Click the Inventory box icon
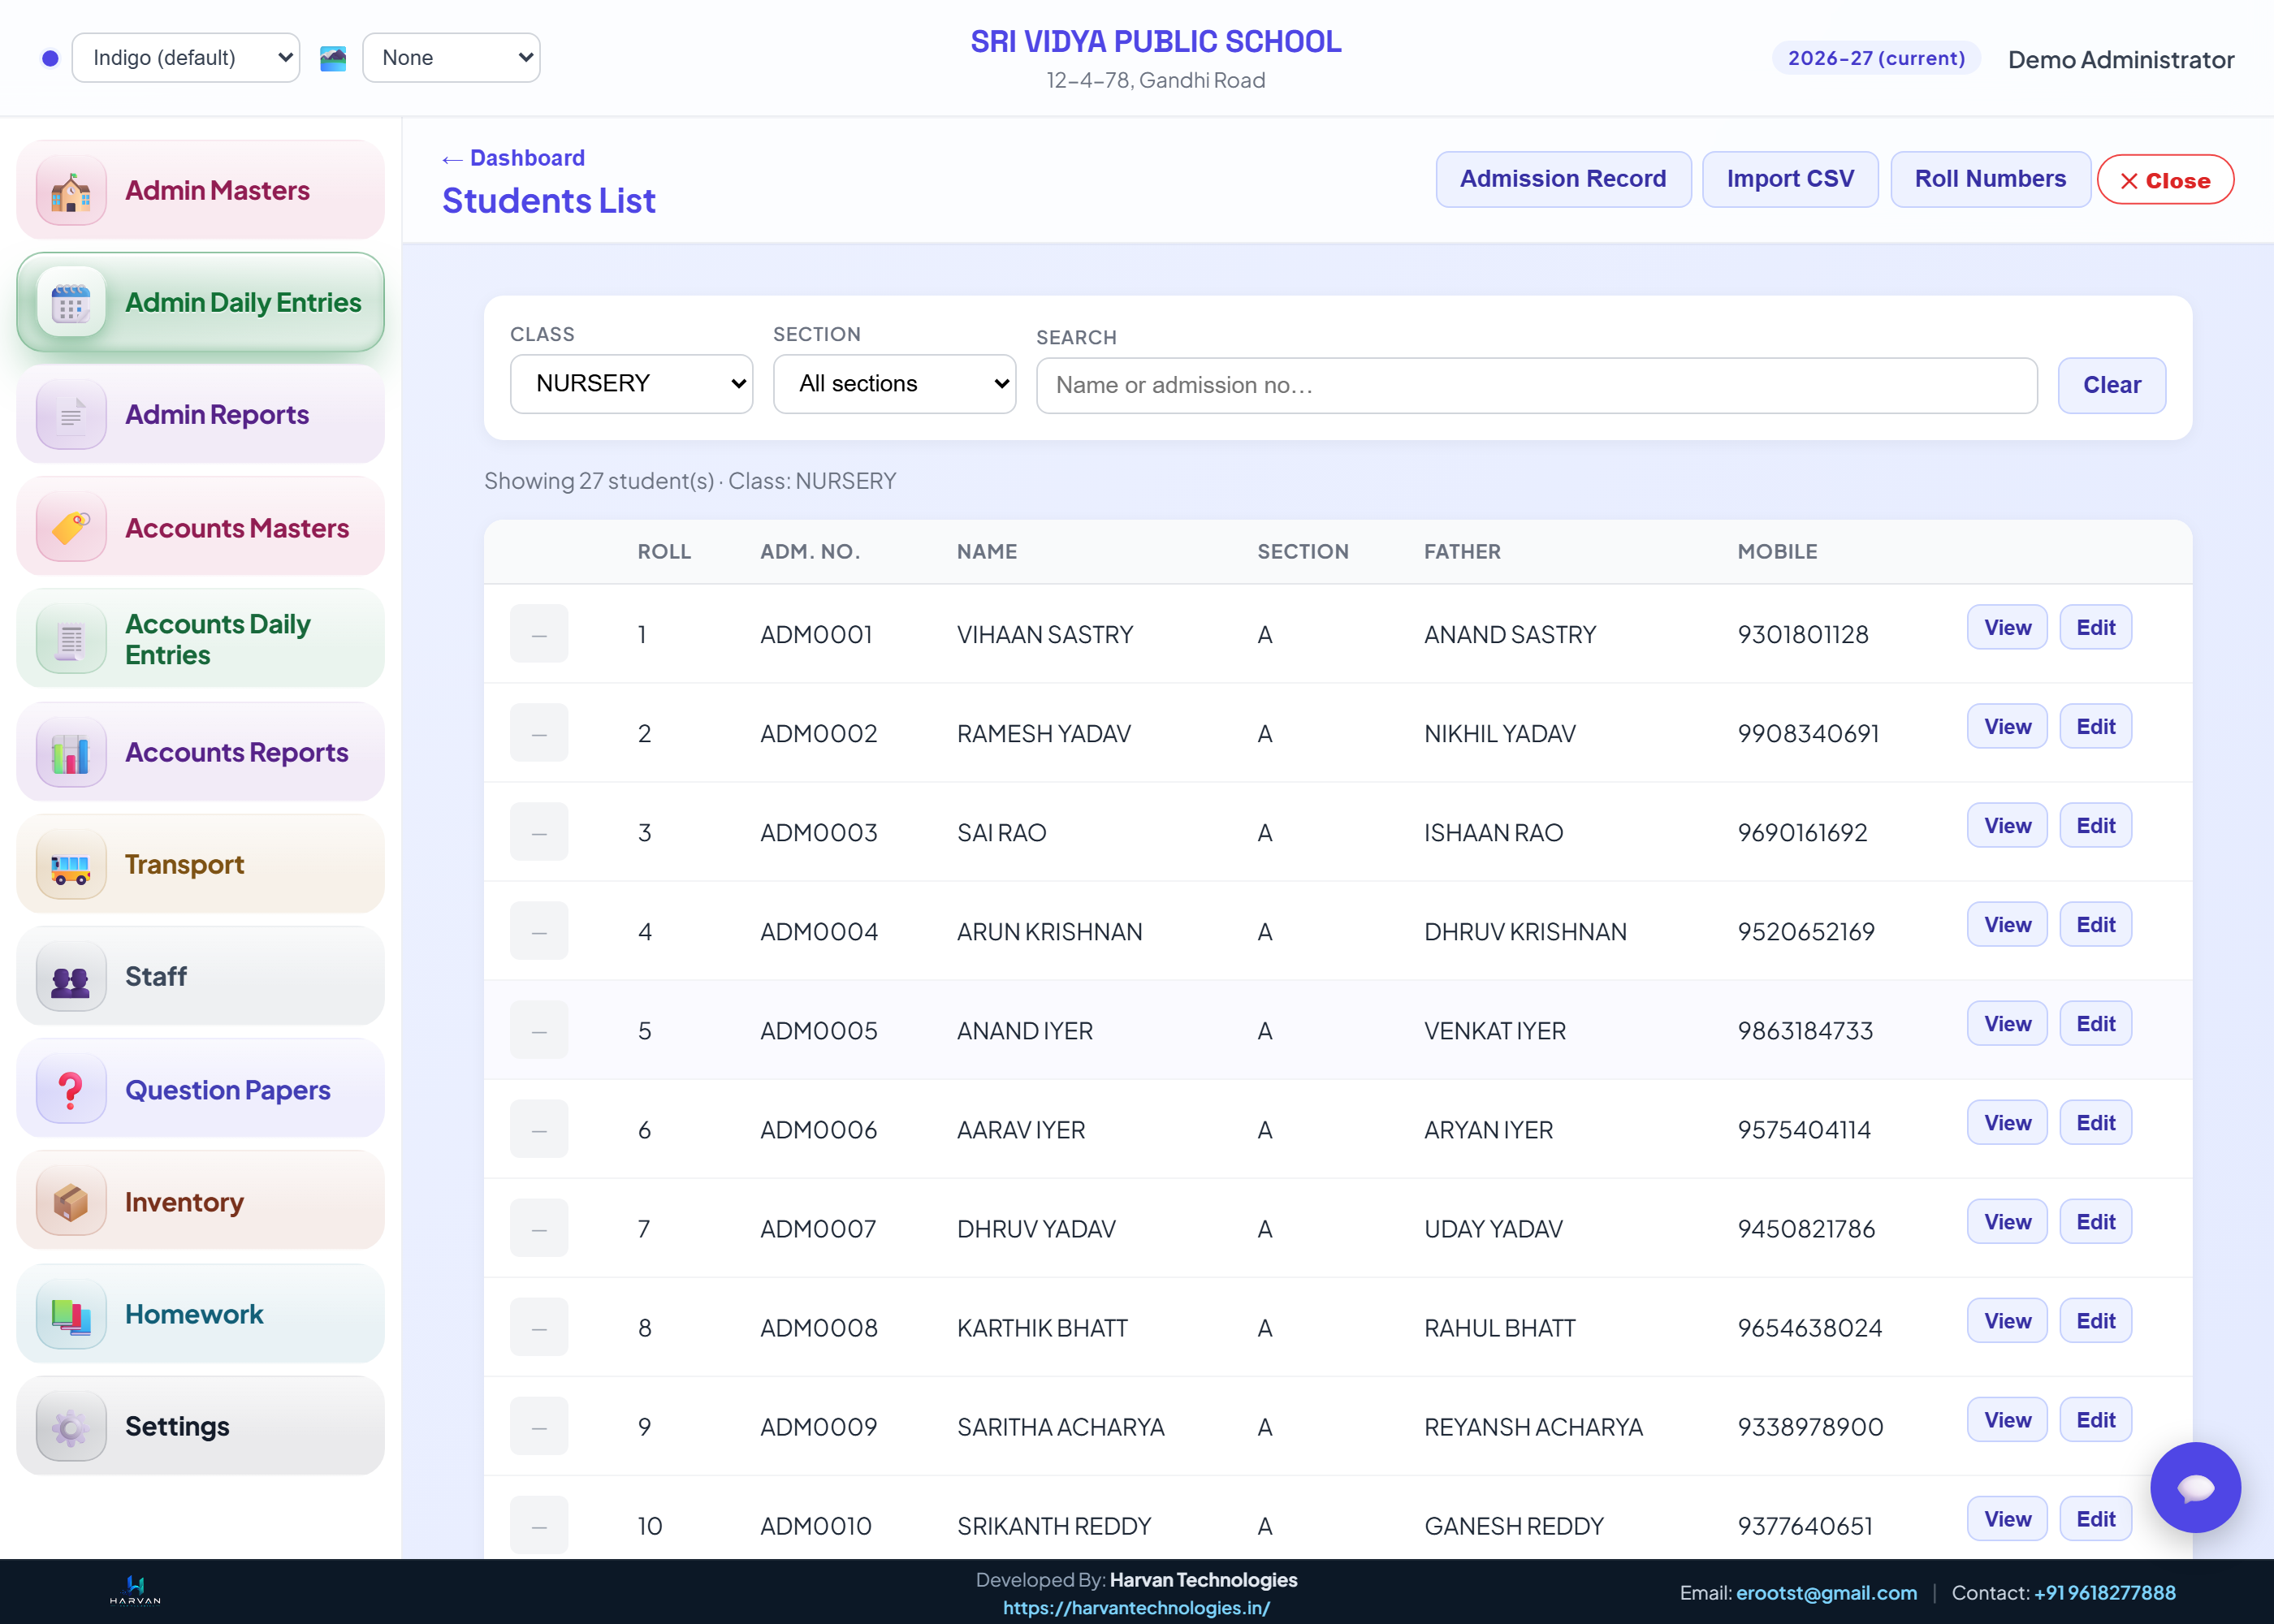Image resolution: width=2274 pixels, height=1624 pixels. [71, 1201]
